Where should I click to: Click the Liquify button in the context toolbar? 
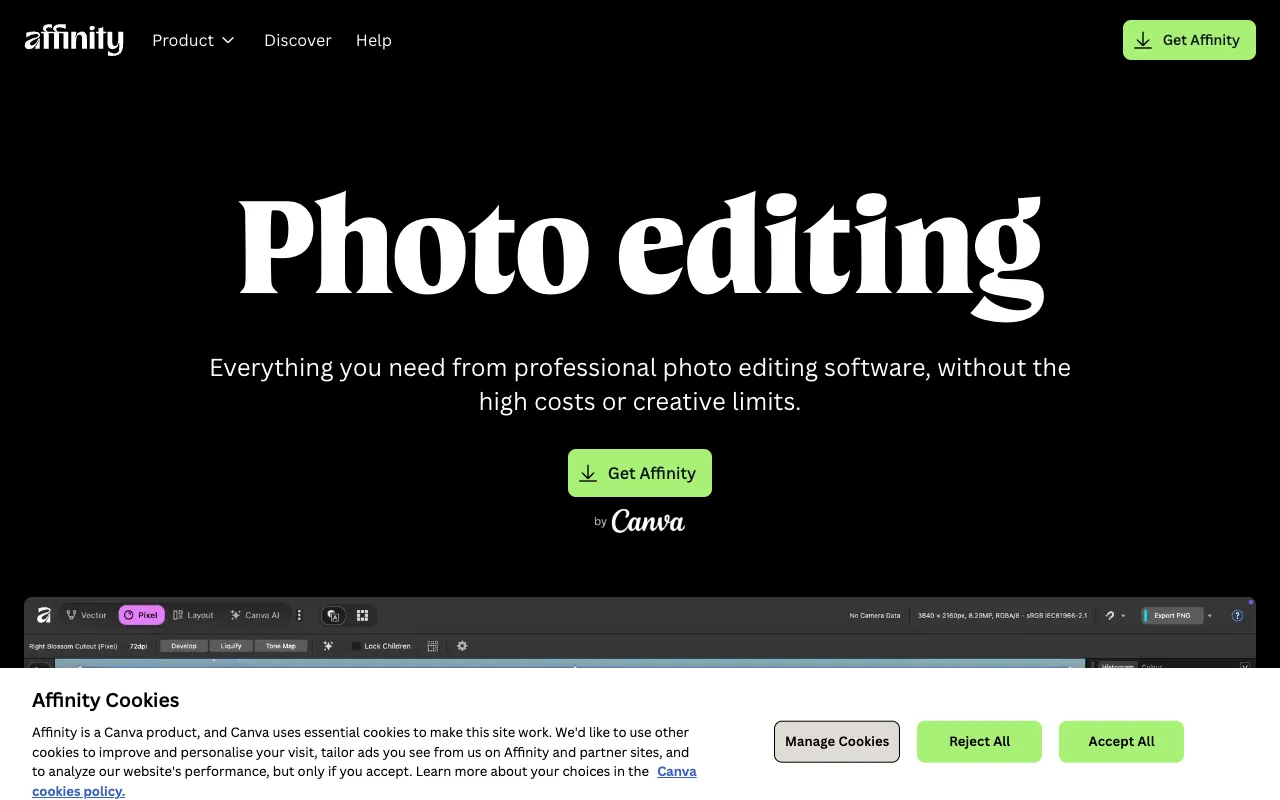click(231, 646)
